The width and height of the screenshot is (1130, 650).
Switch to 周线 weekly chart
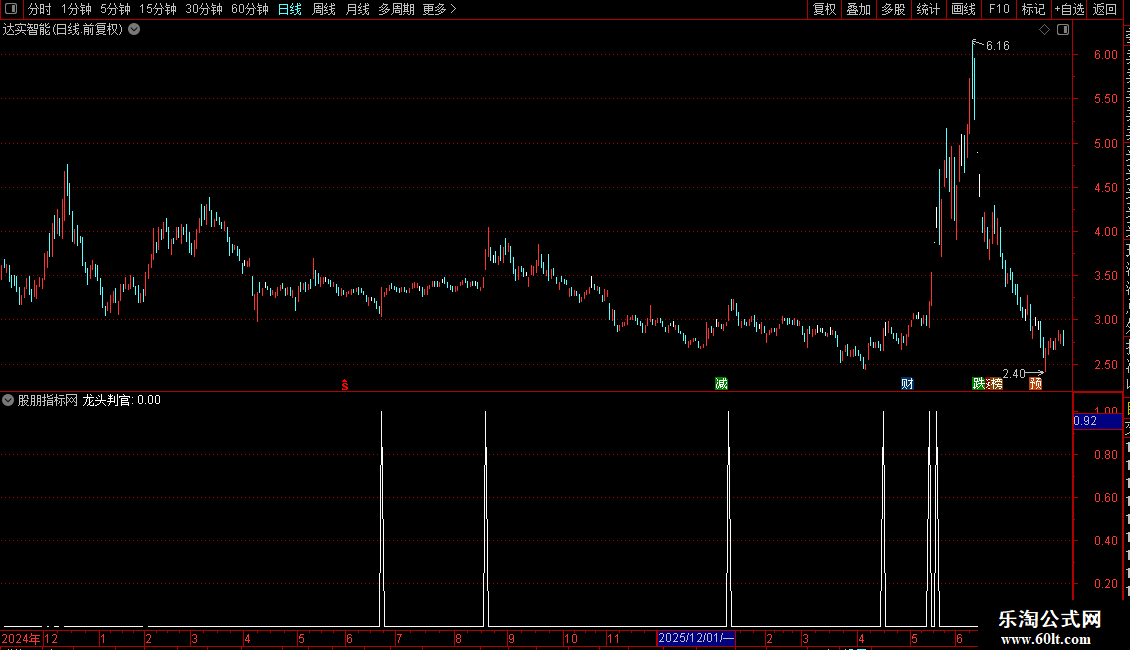coord(324,9)
